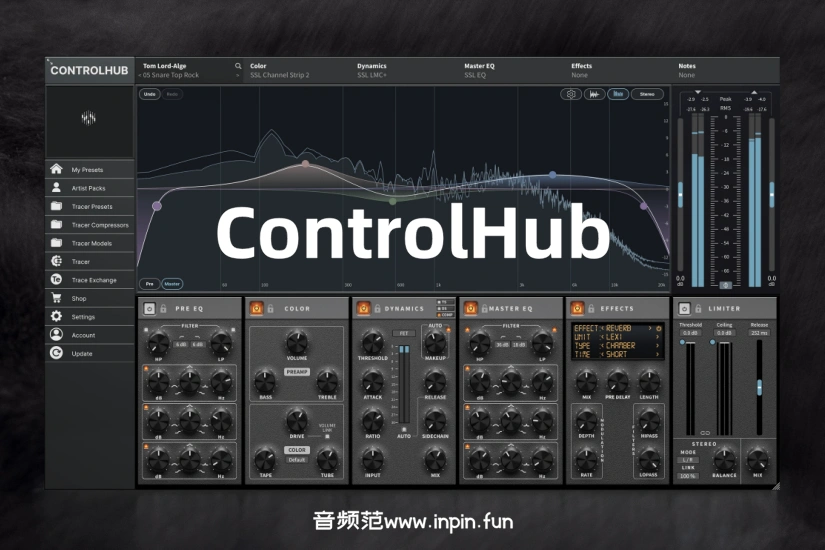Viewport: 825px width, 550px height.
Task: Toggle Color module power button
Action: [257, 308]
